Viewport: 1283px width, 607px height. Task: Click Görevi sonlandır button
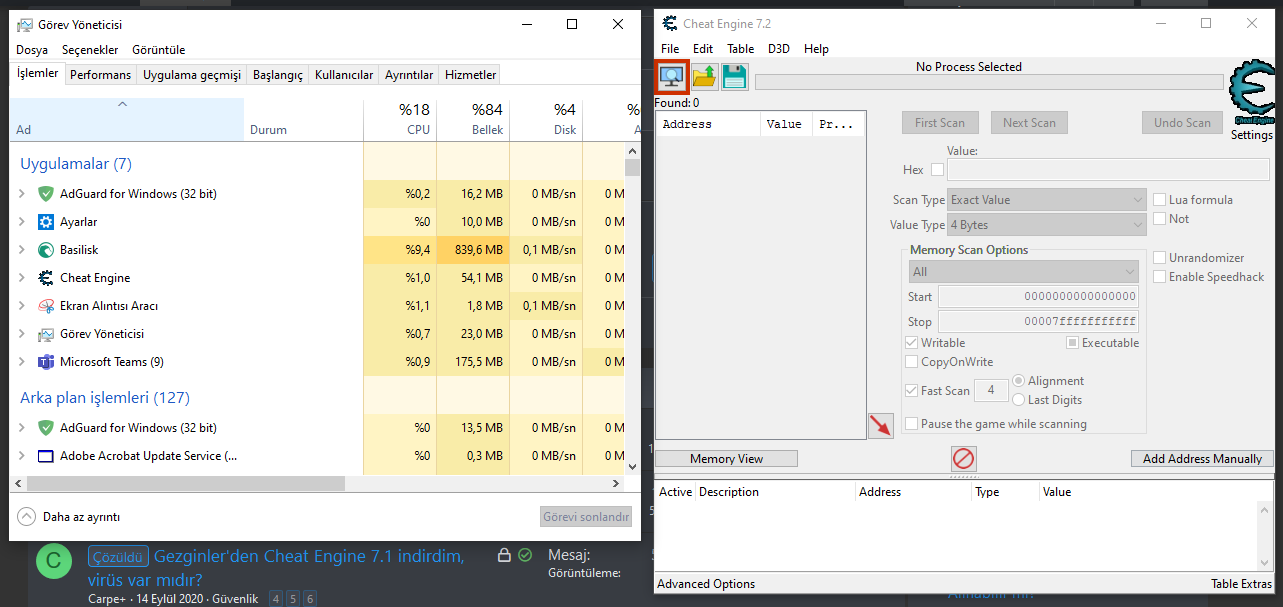[x=586, y=517]
